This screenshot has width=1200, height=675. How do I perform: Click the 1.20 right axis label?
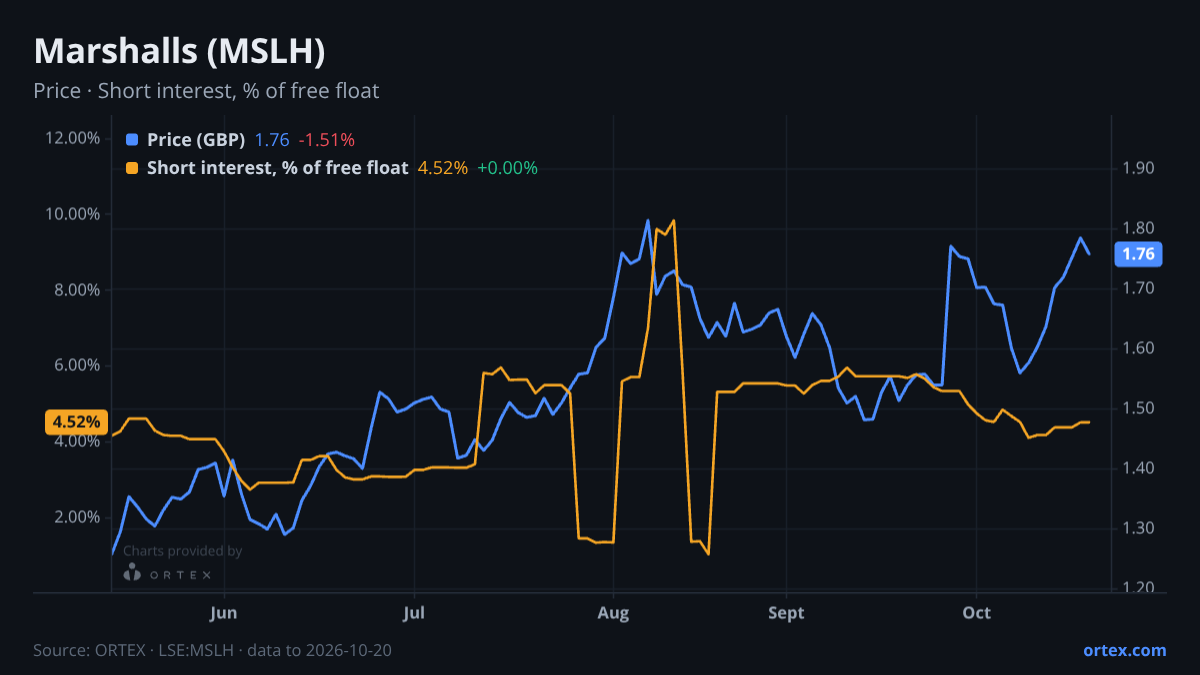pyautogui.click(x=1138, y=588)
